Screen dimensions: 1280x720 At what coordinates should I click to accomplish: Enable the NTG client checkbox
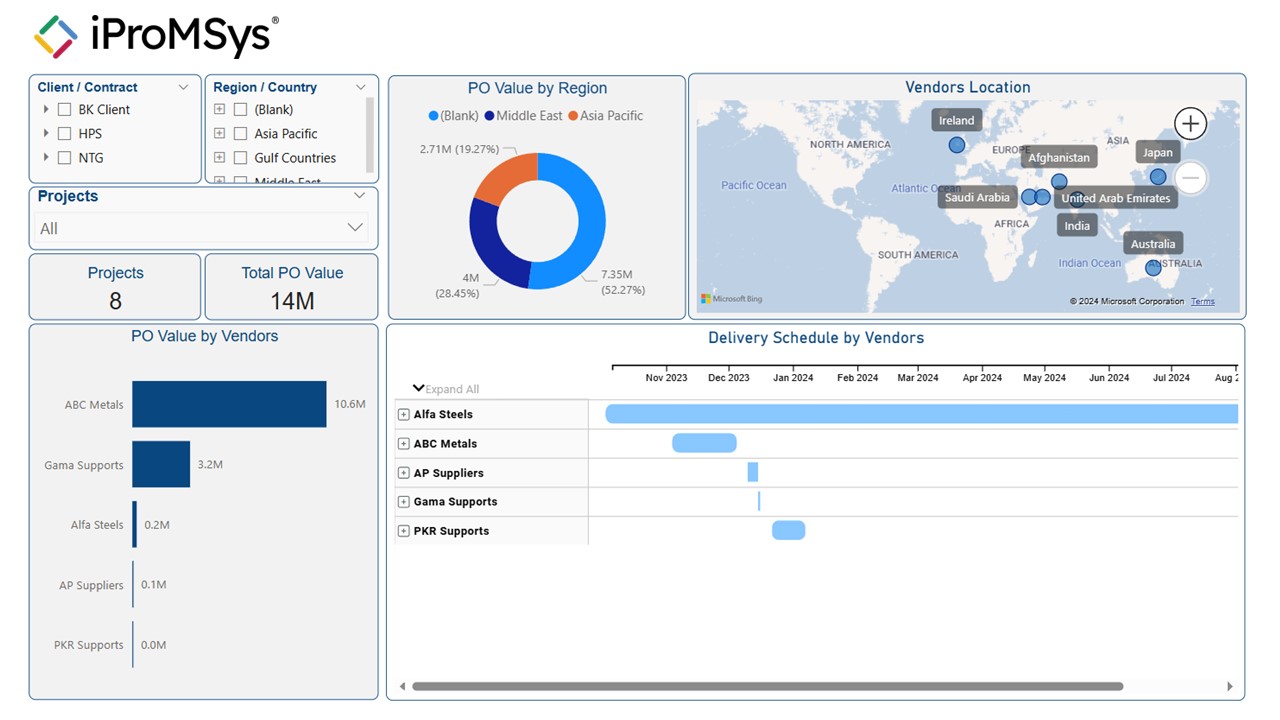pos(65,158)
